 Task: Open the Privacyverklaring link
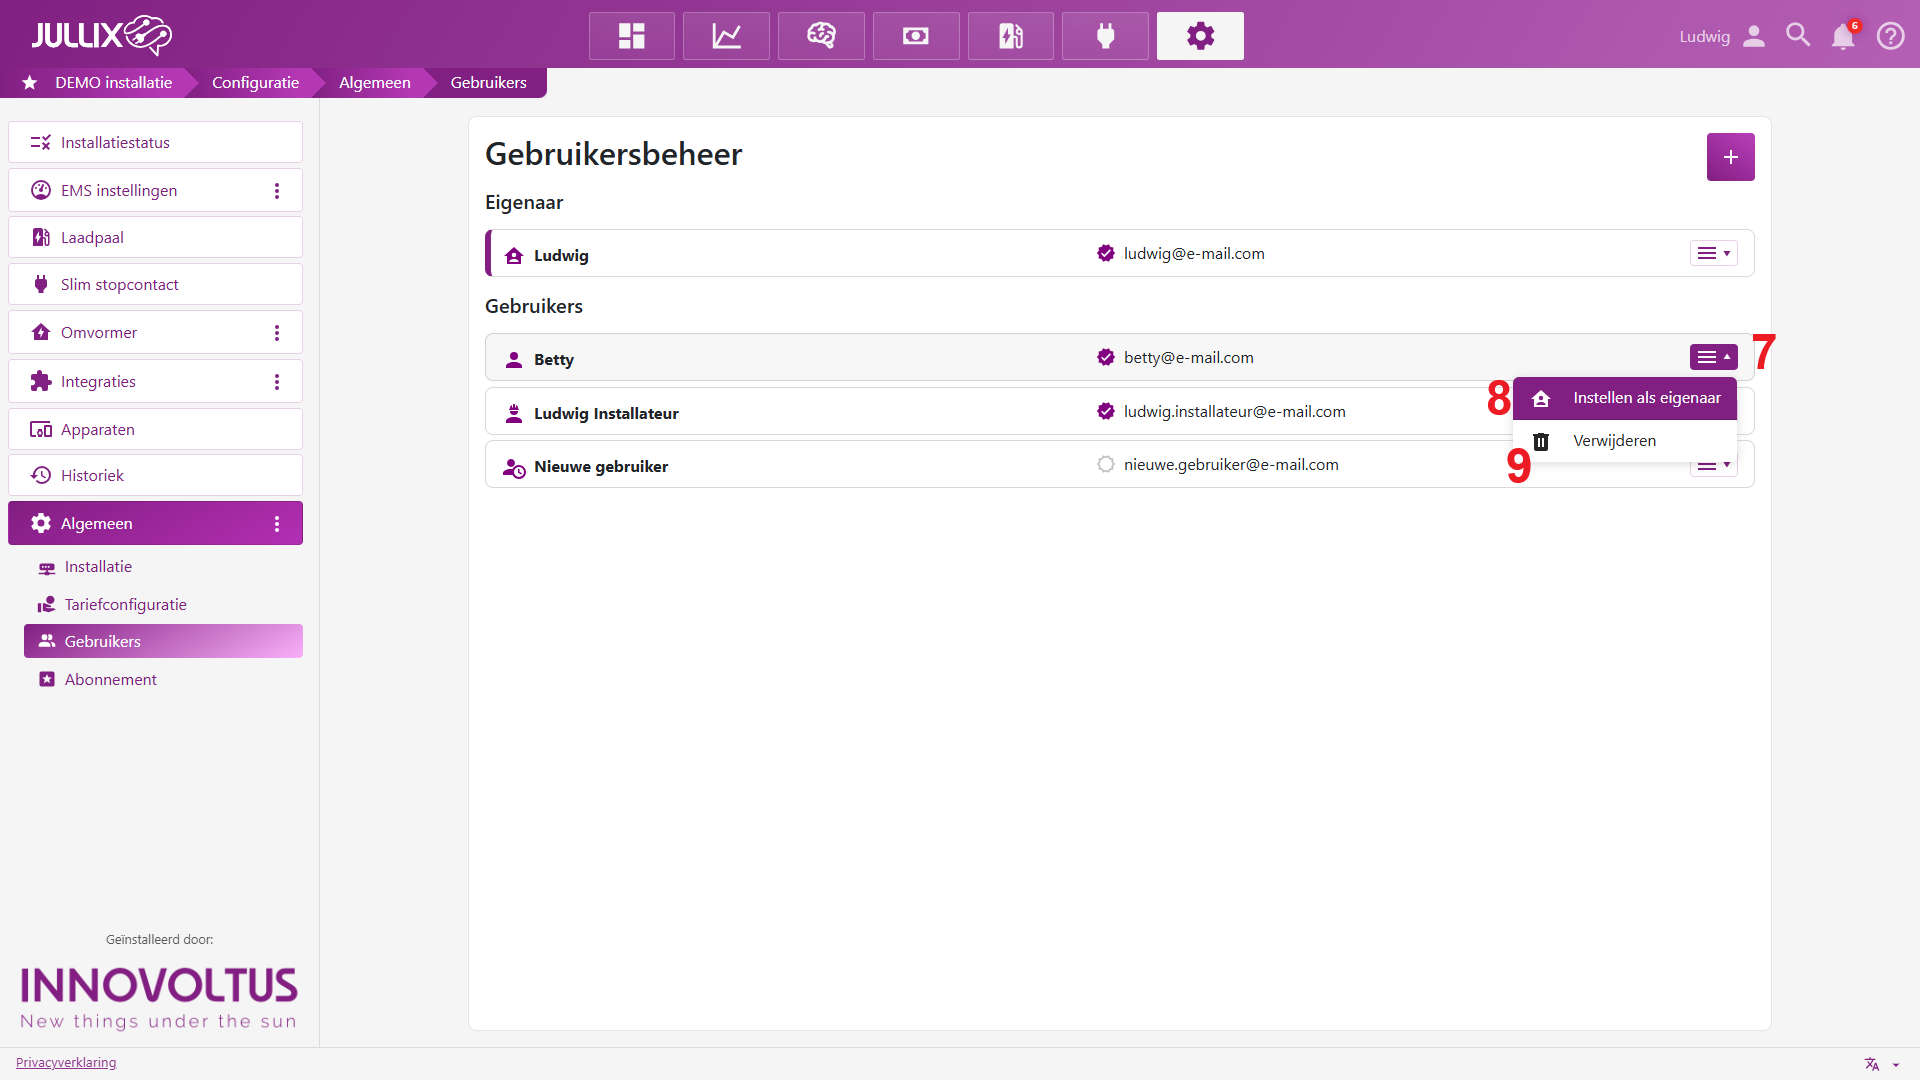66,1063
